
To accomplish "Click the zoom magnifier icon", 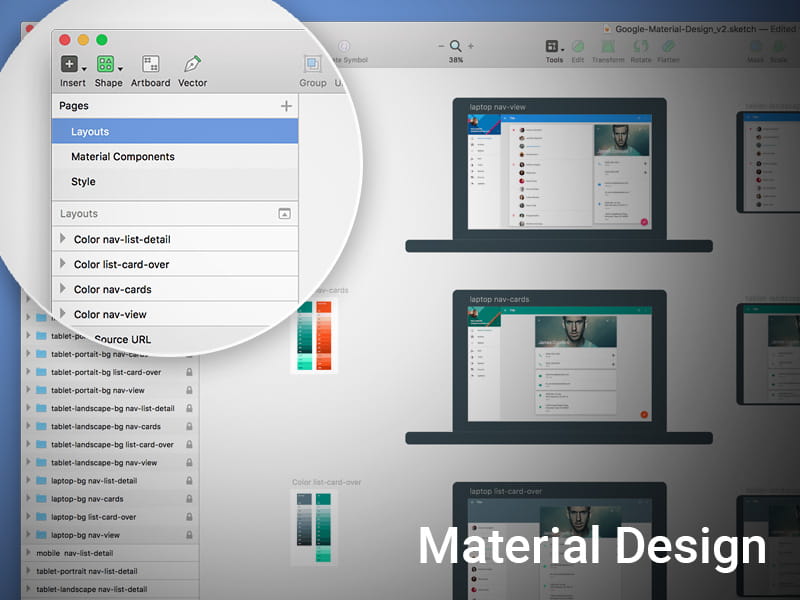I will [x=456, y=46].
